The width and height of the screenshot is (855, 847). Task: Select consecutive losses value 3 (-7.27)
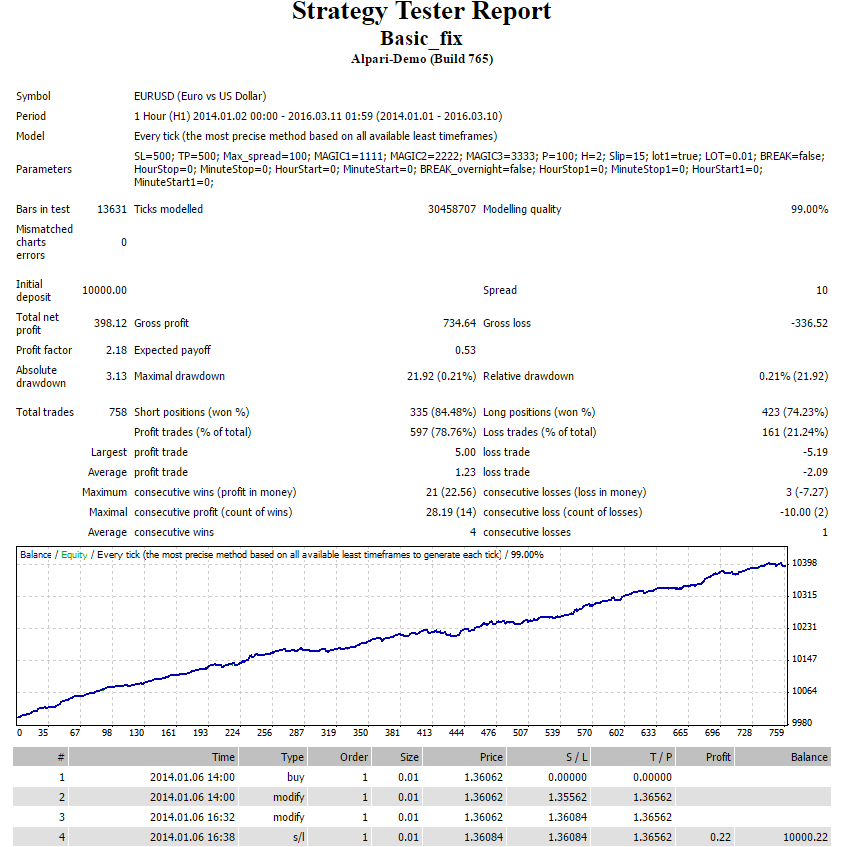tap(806, 492)
